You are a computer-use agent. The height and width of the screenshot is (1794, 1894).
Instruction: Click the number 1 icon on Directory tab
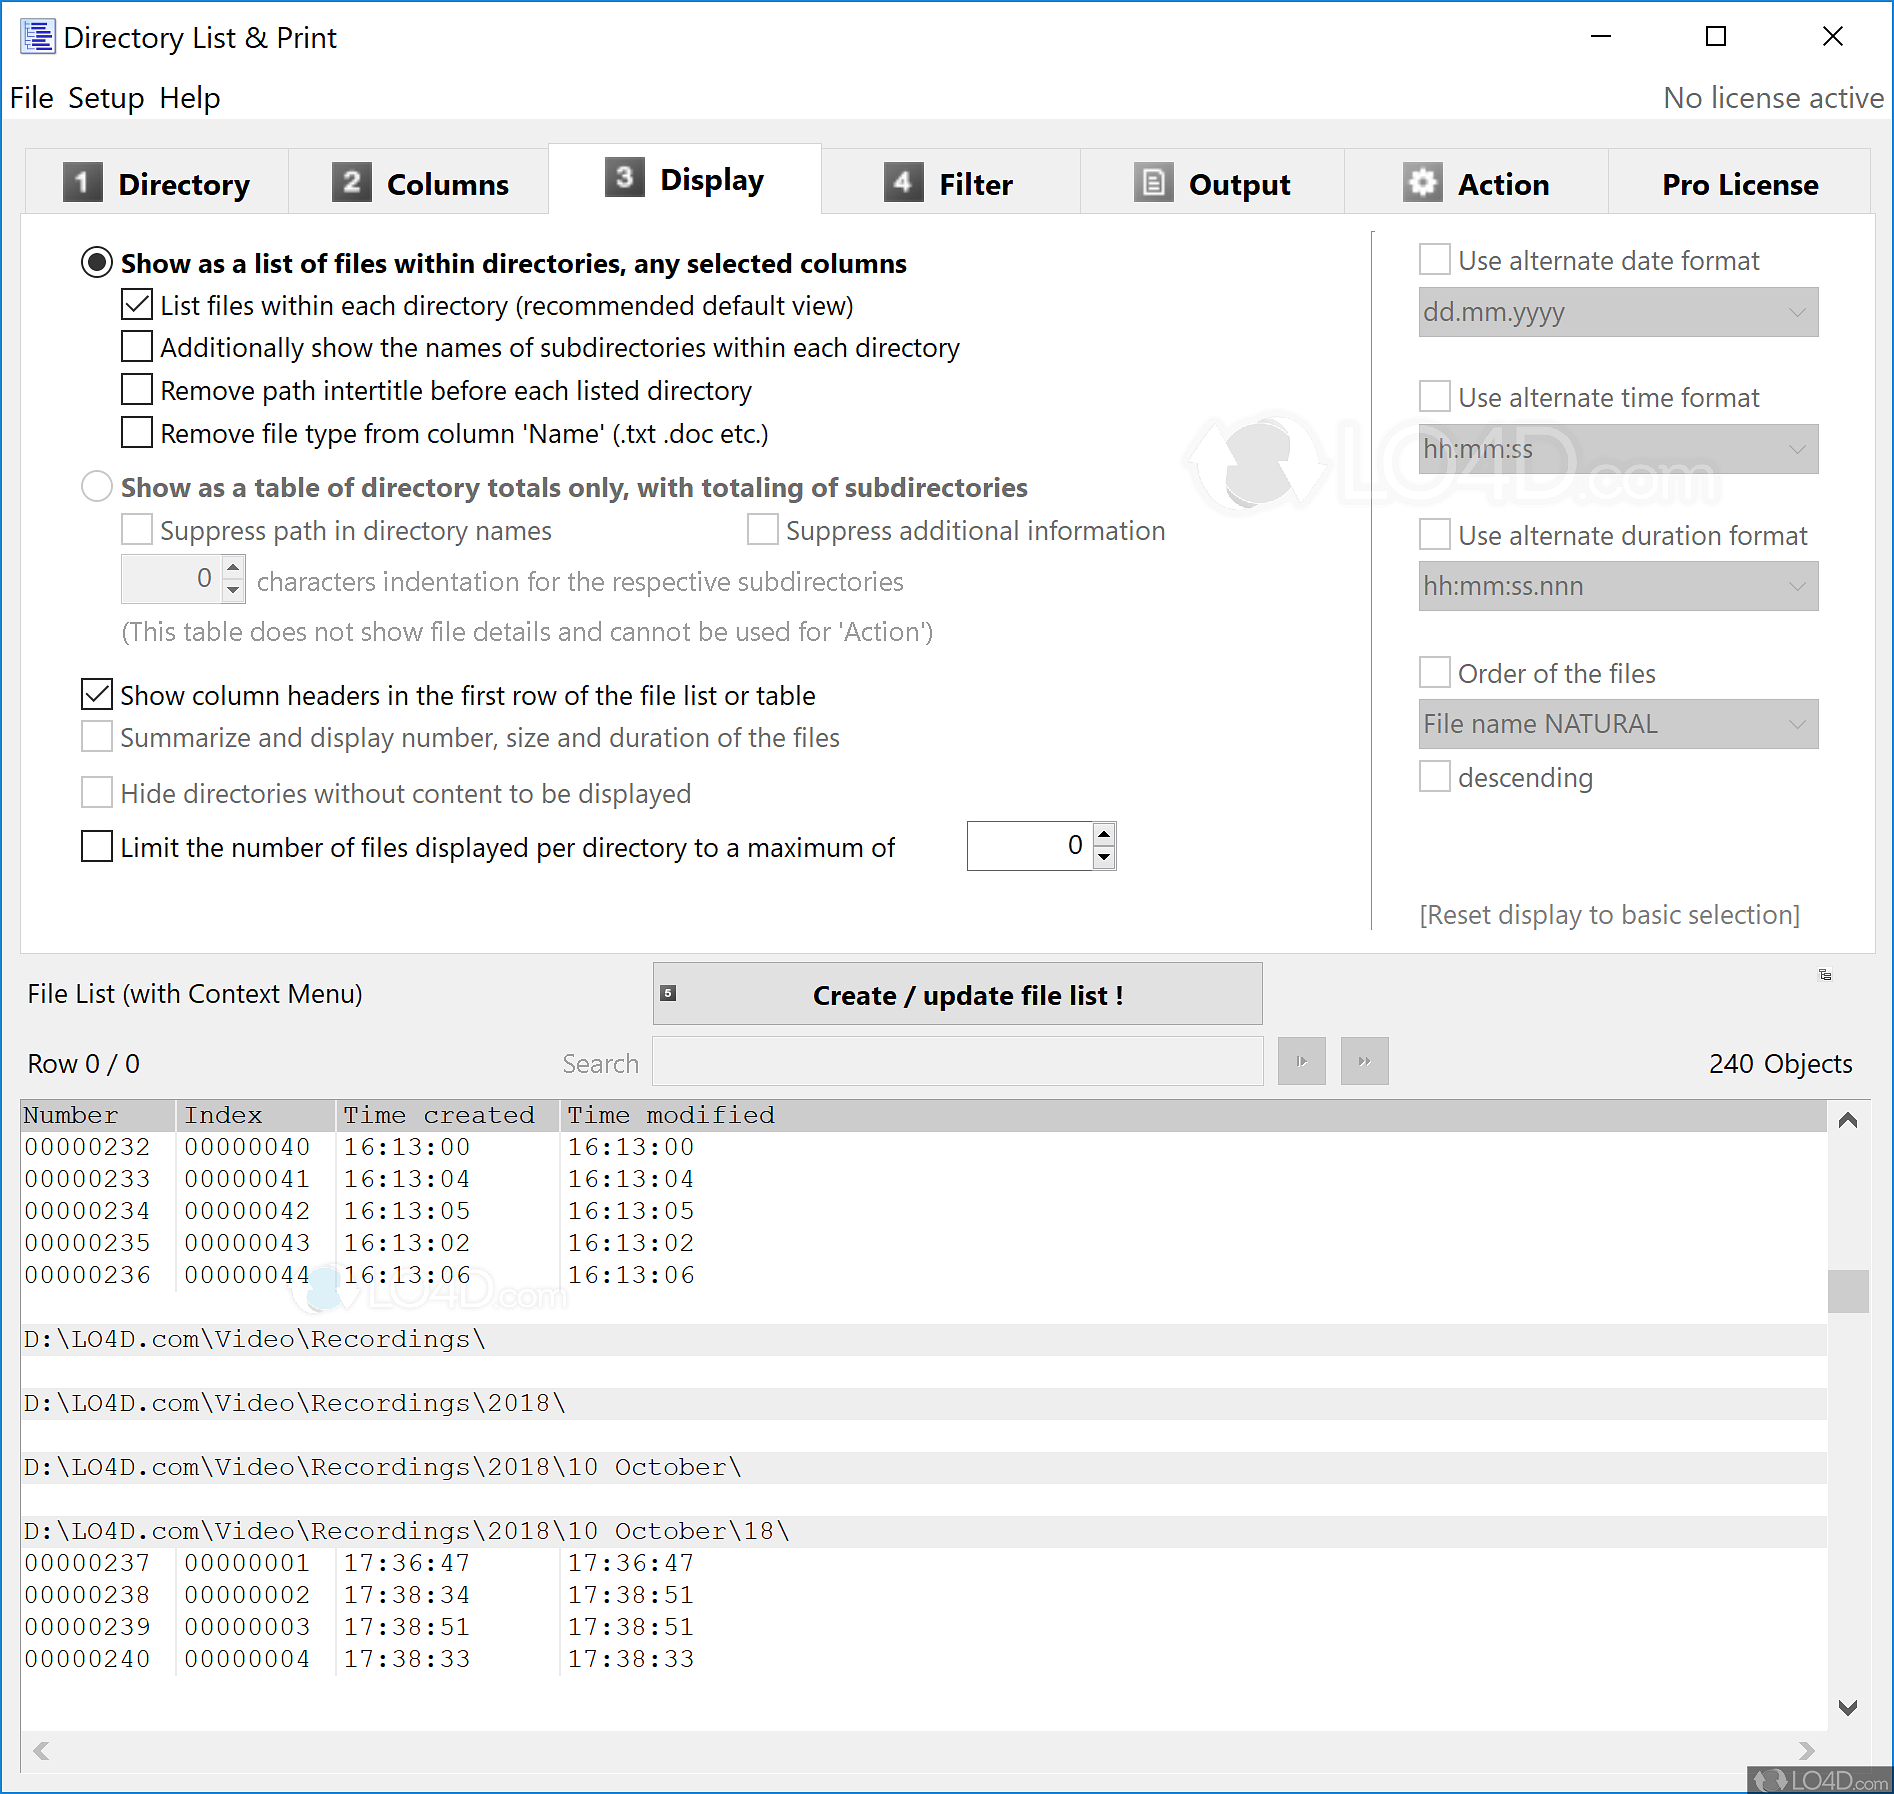(x=82, y=183)
